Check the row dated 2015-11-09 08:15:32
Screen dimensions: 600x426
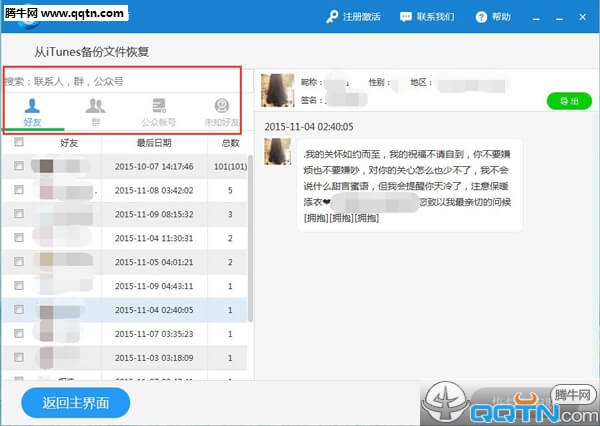pyautogui.click(x=19, y=214)
